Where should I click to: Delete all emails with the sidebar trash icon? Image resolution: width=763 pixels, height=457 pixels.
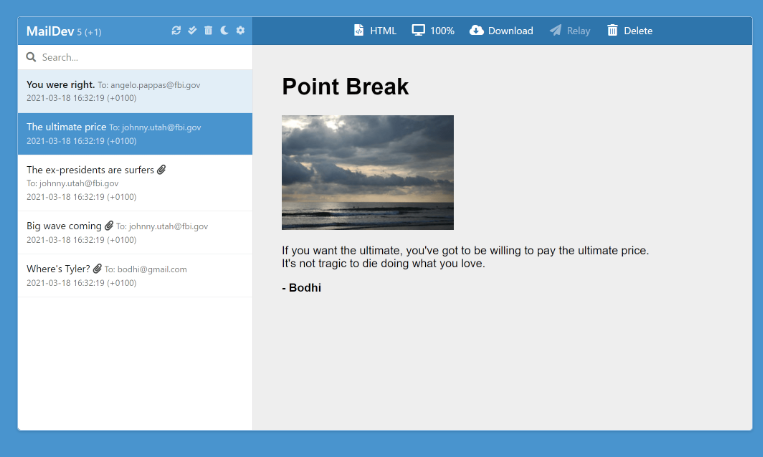(x=208, y=31)
